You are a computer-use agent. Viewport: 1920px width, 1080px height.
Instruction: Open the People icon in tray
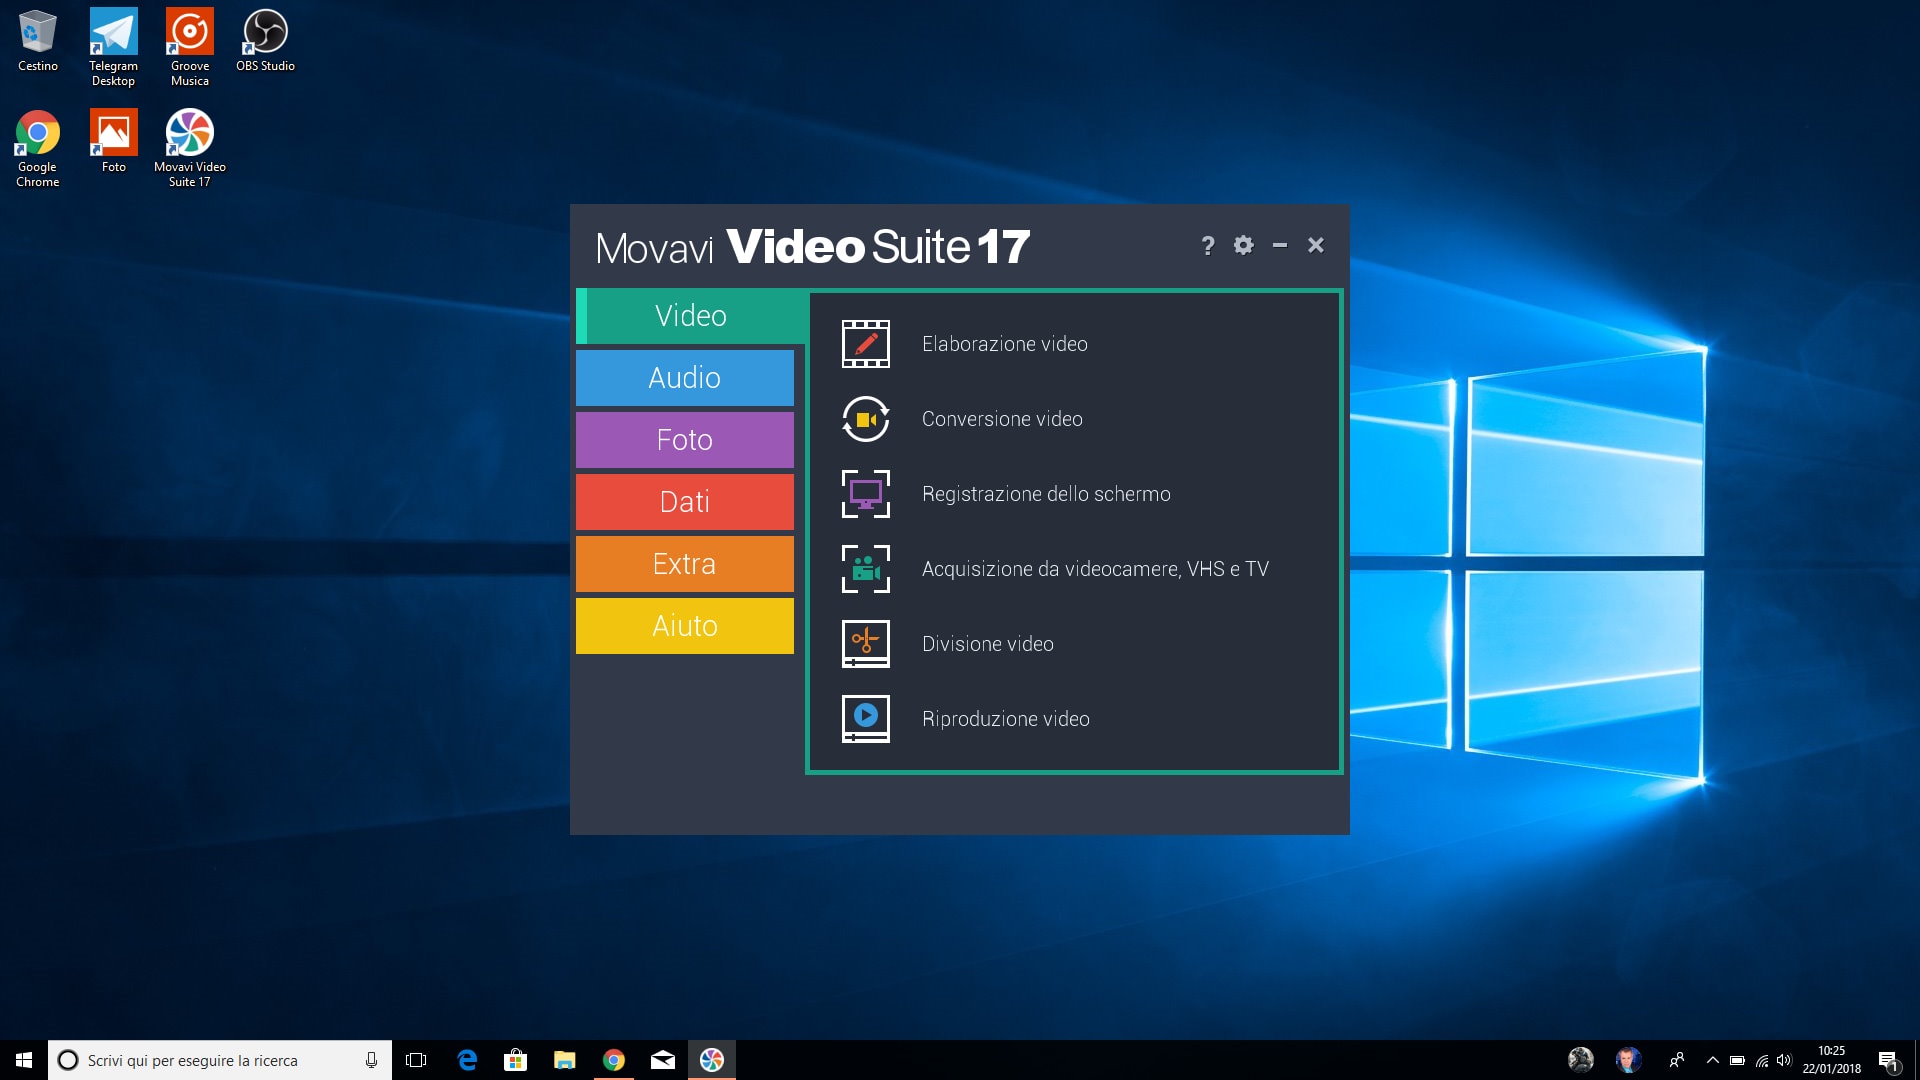coord(1677,1060)
